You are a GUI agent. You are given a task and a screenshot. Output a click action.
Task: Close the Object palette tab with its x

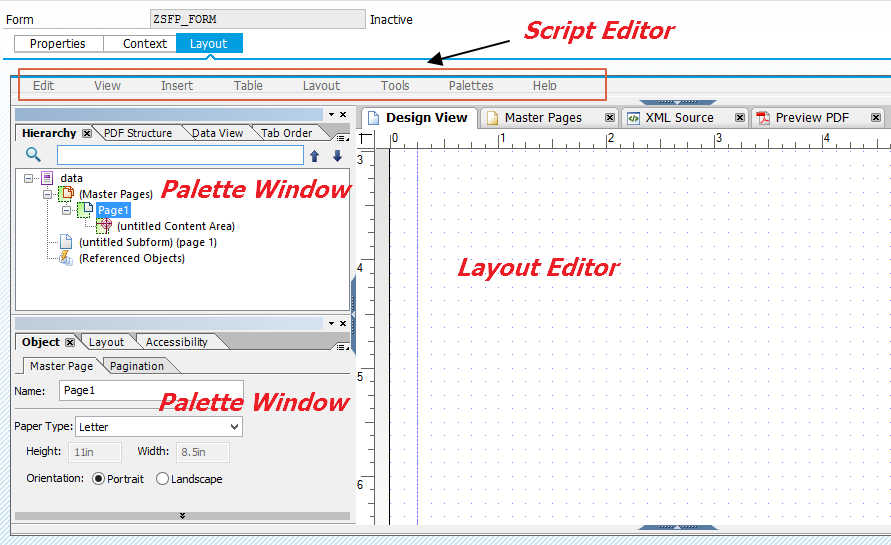[x=70, y=342]
